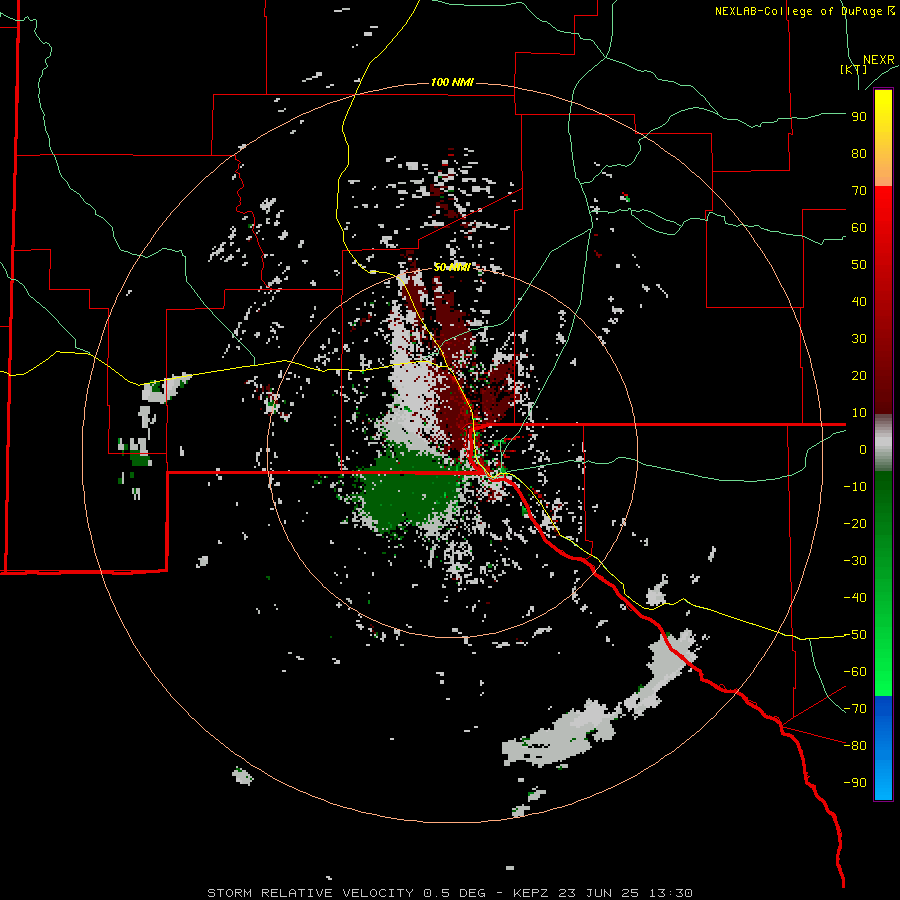Click the 50 value on velocity scale
The height and width of the screenshot is (900, 900).
click(x=859, y=265)
